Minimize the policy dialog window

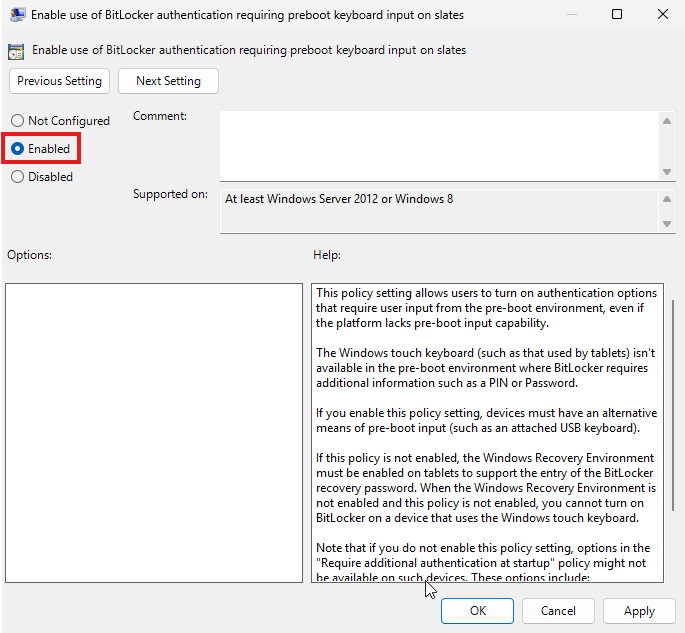pos(572,14)
